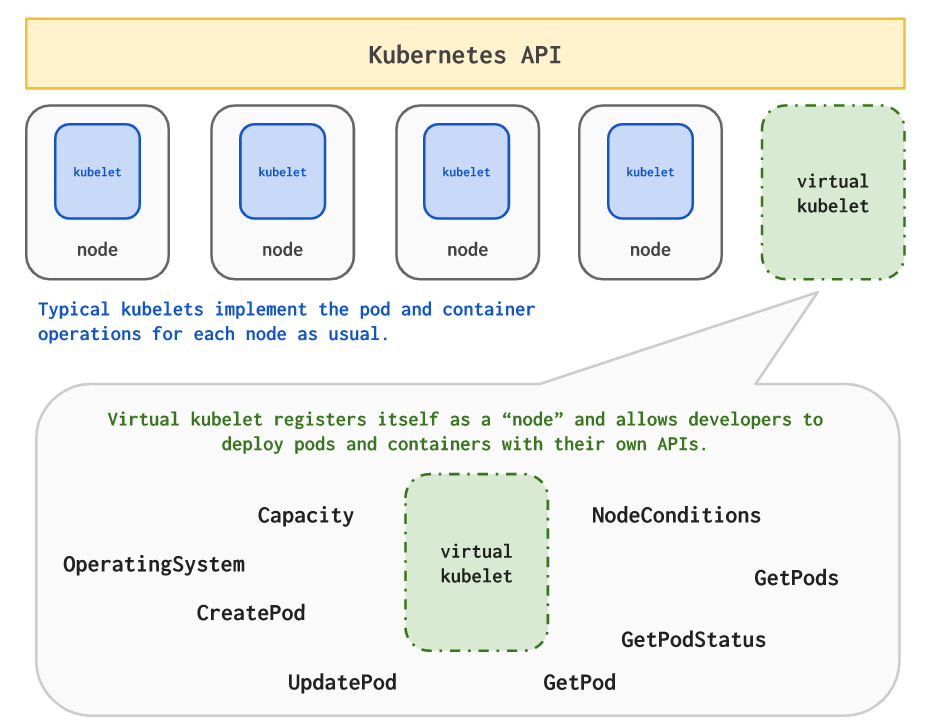
Task: Click the CreatePod label
Action: [x=251, y=613]
